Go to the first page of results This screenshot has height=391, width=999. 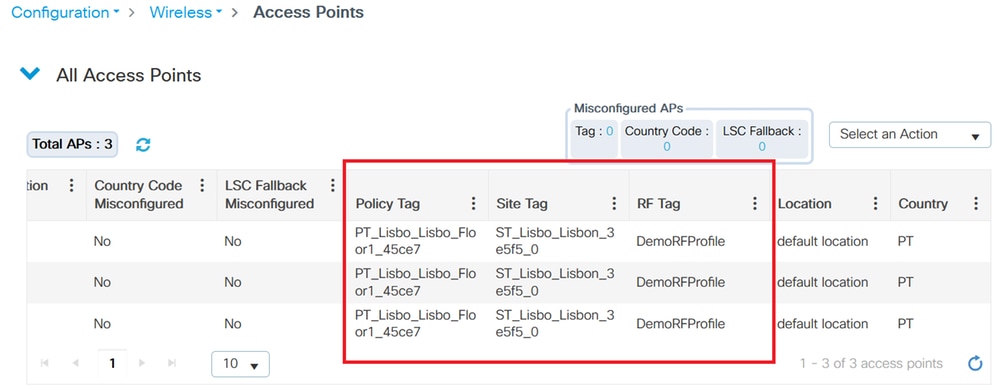[x=45, y=363]
